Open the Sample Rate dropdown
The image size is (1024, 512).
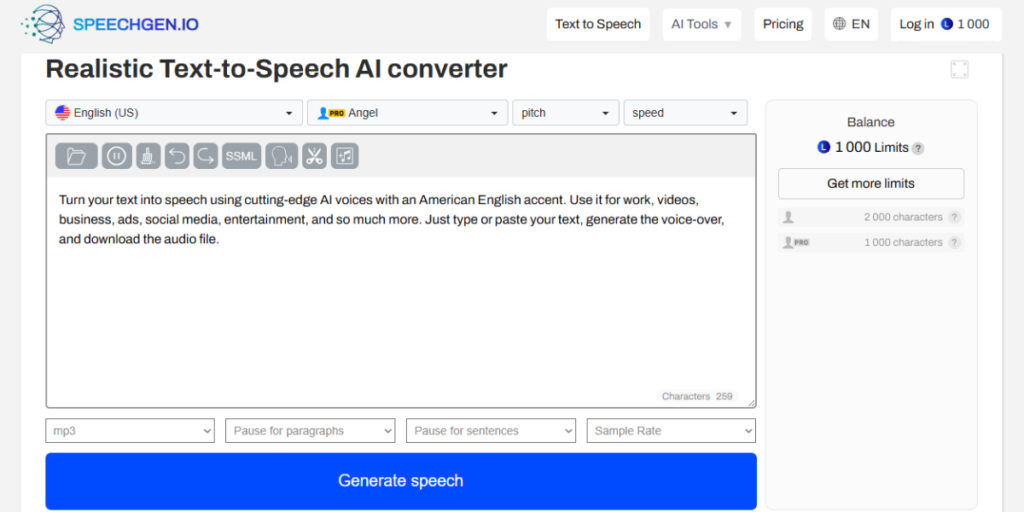tap(671, 431)
